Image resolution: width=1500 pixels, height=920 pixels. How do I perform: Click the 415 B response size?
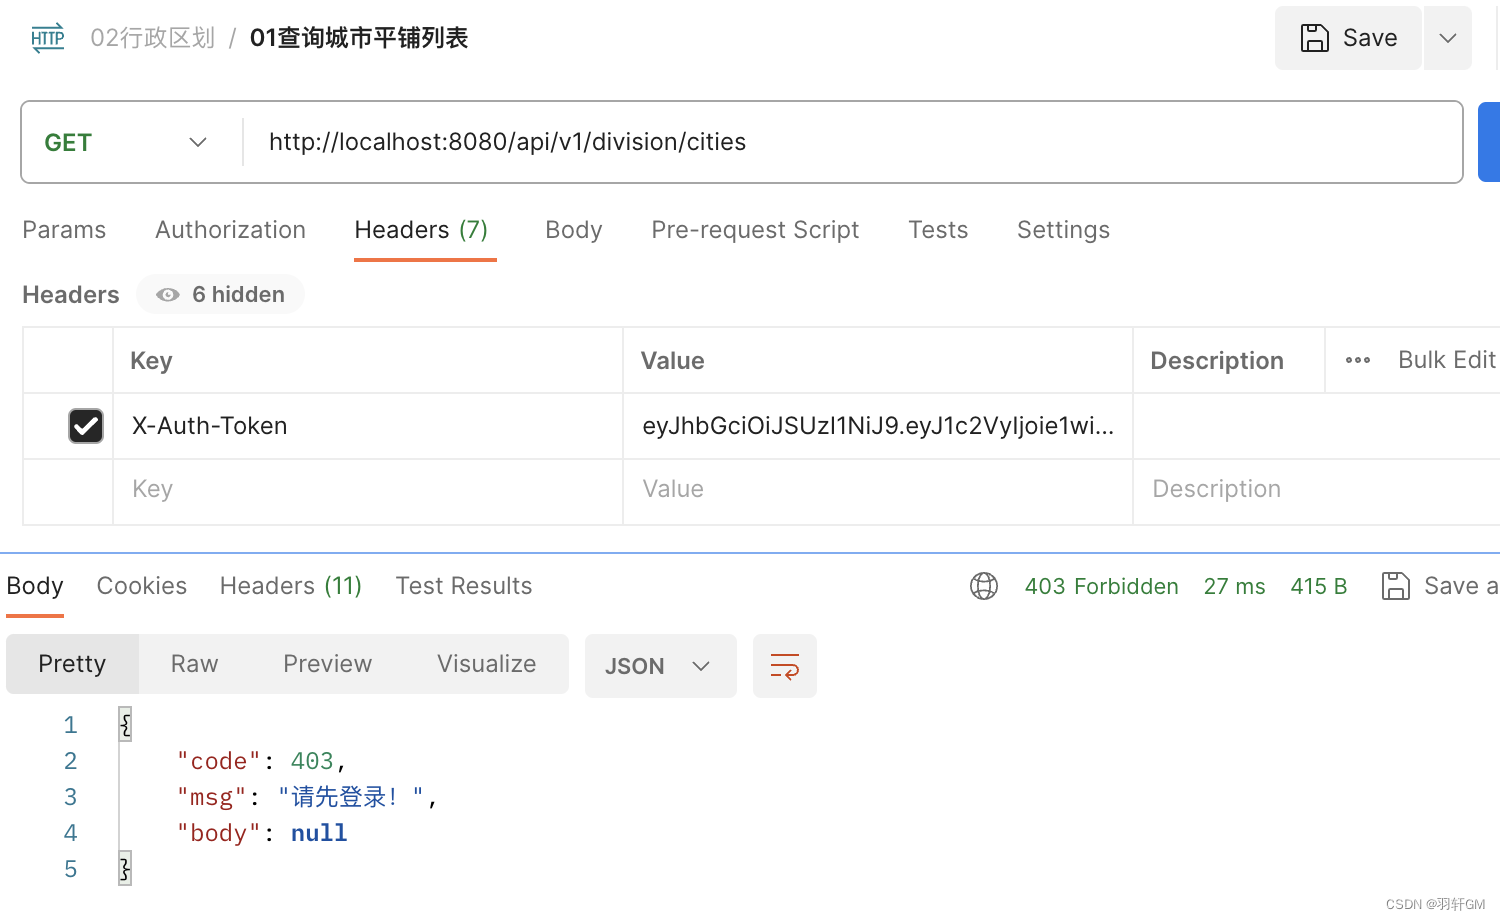click(x=1318, y=586)
